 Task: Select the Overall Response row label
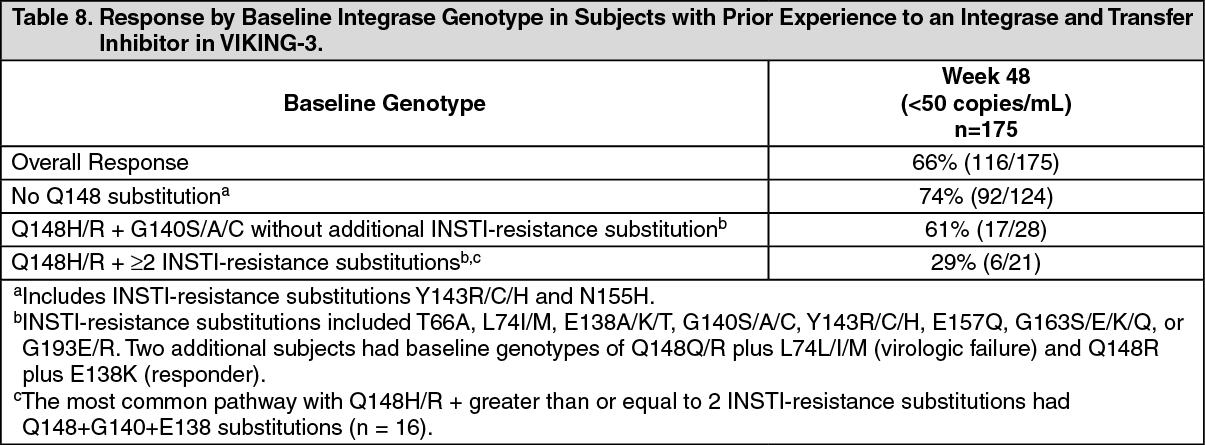[99, 161]
